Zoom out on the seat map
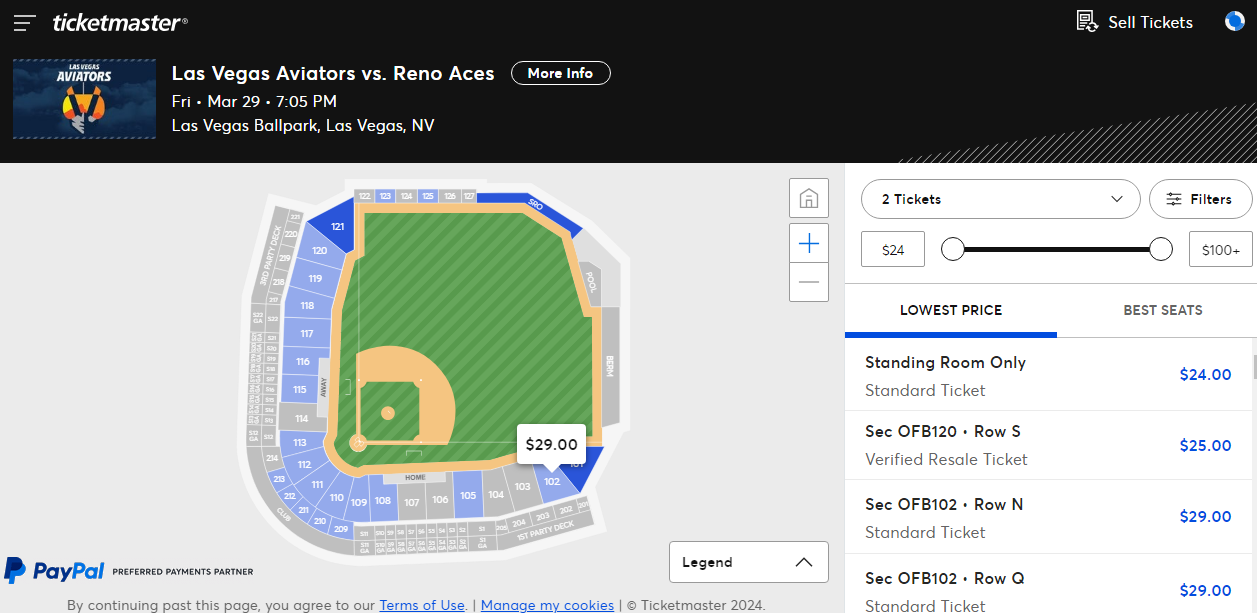The image size is (1257, 613). point(809,282)
